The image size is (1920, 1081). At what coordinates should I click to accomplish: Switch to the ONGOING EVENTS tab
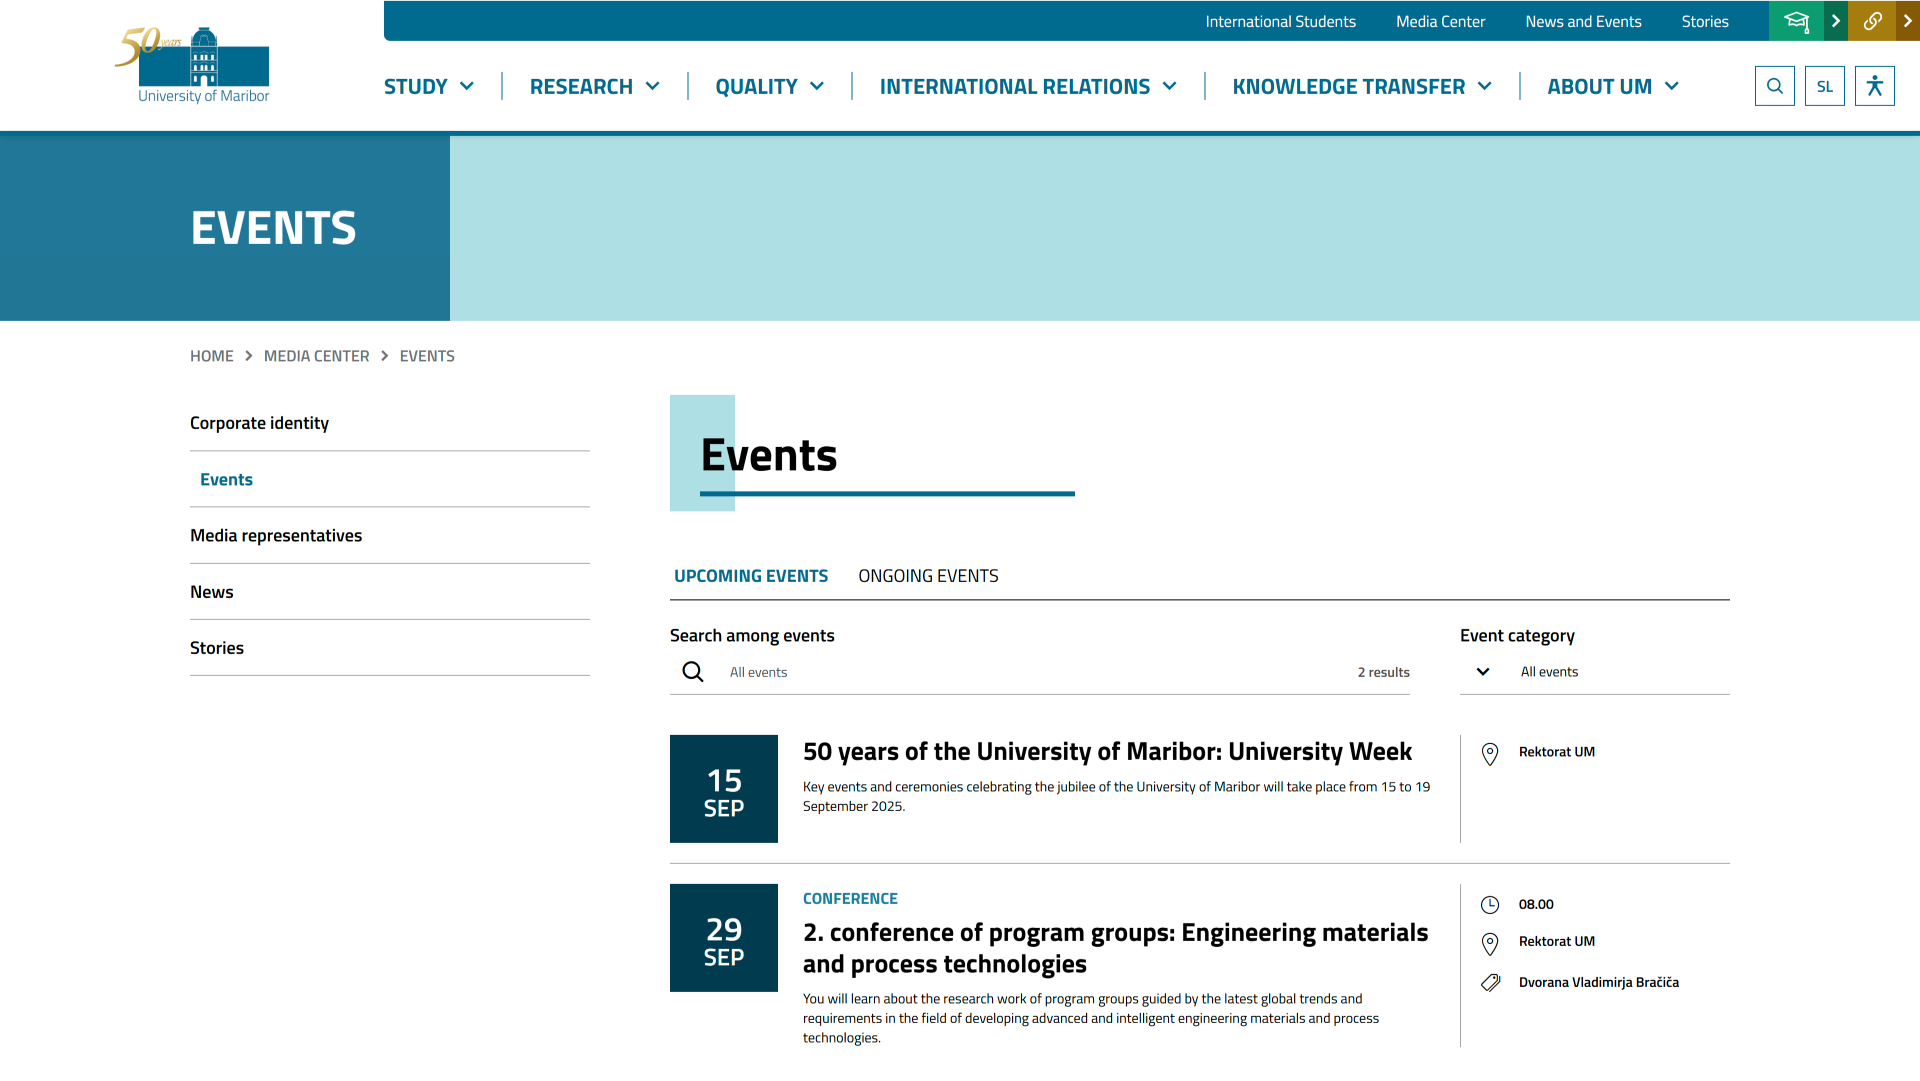pos(927,576)
